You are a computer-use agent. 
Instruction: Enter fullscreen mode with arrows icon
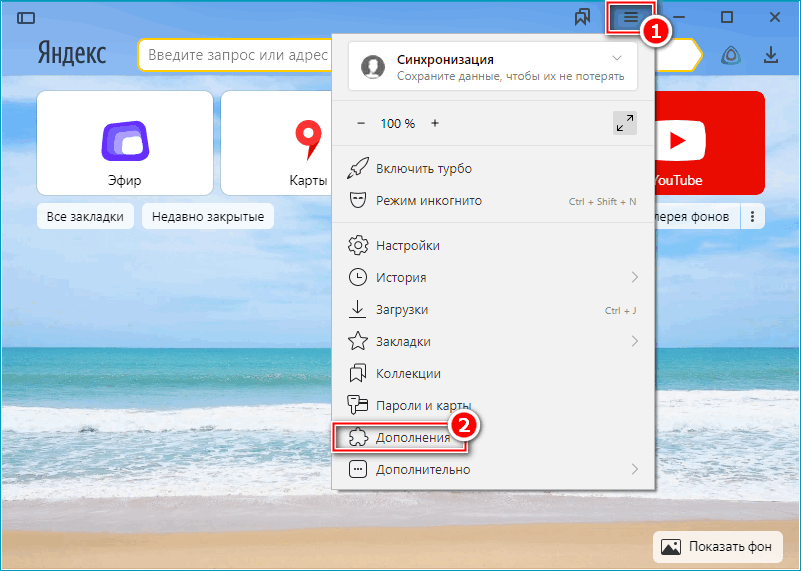point(625,123)
